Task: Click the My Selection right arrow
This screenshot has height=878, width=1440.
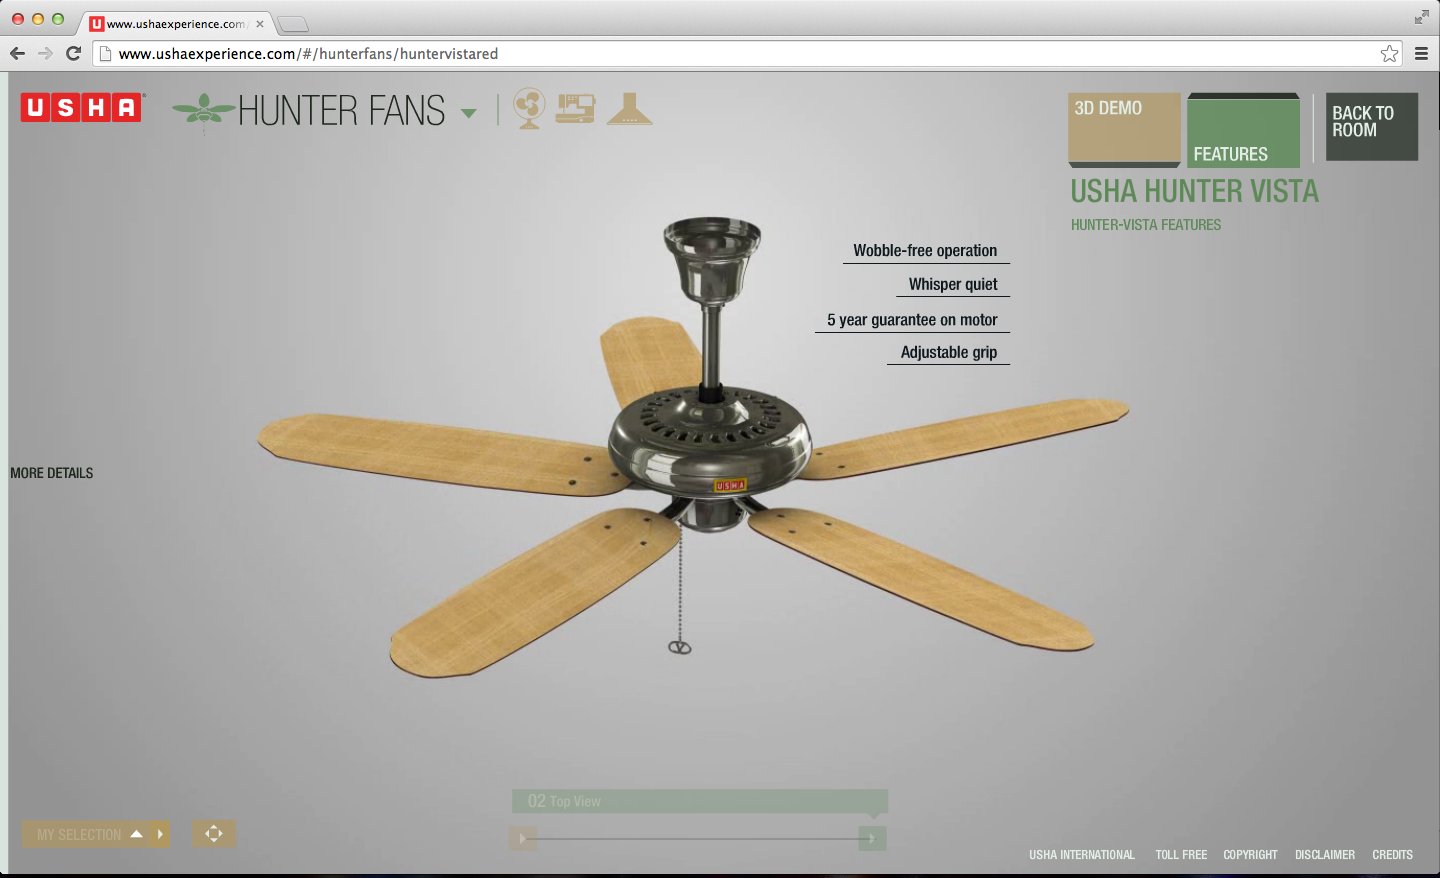Action: tap(160, 834)
